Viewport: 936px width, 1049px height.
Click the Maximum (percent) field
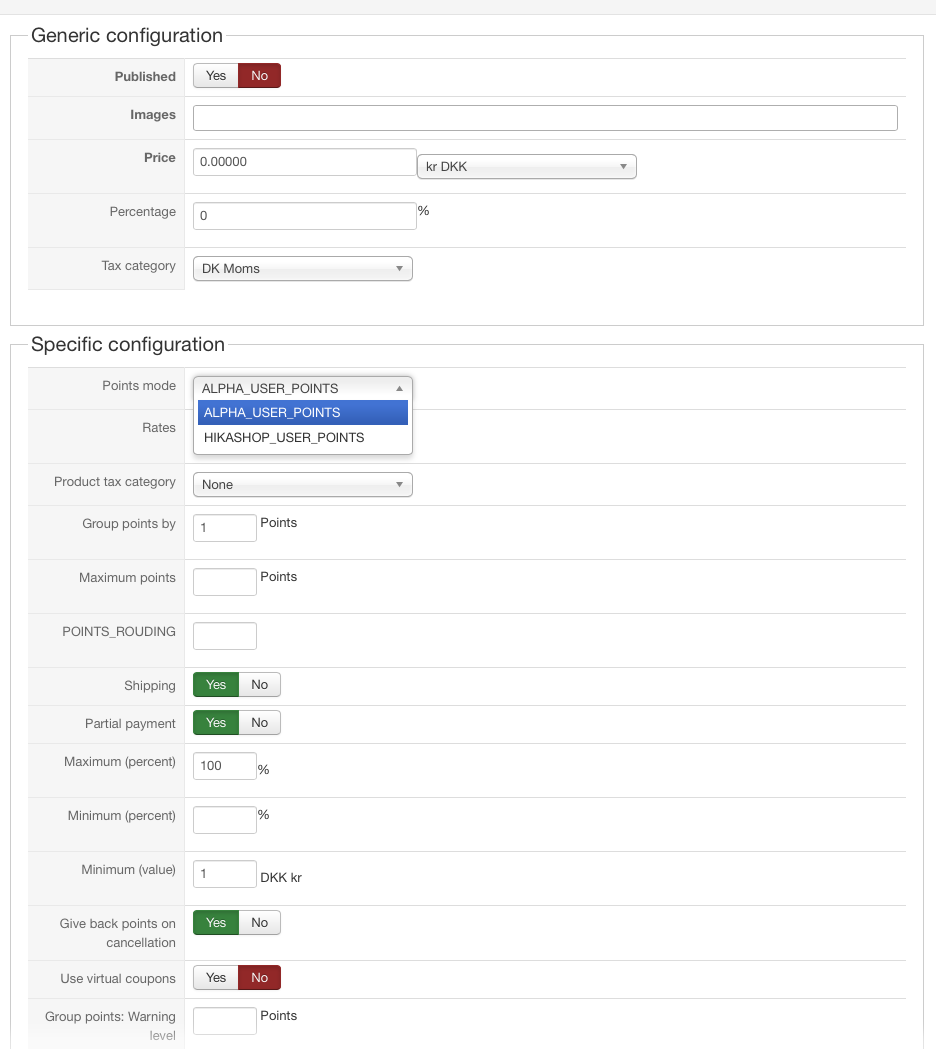click(225, 766)
